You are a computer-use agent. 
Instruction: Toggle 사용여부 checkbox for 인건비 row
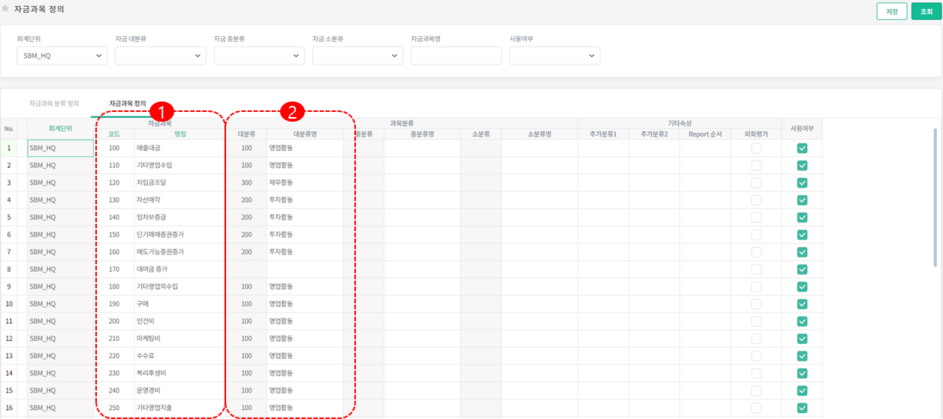click(802, 321)
